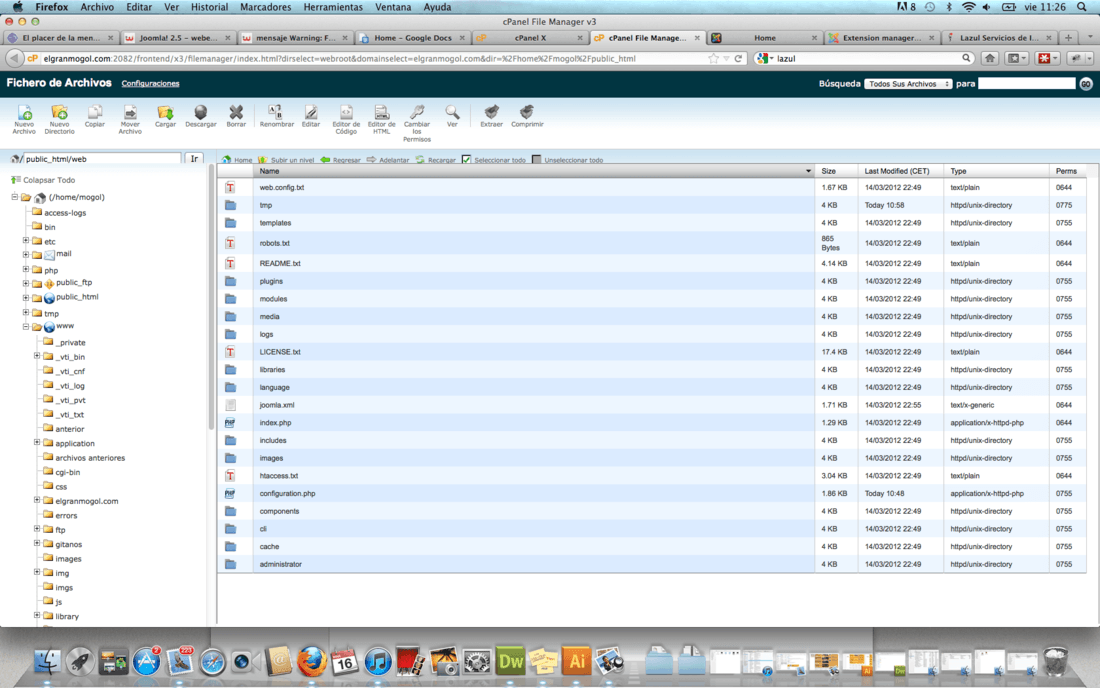Screen dimensions: 1100x688
Task: Click the text file icon of robots.txt
Action: [x=230, y=243]
